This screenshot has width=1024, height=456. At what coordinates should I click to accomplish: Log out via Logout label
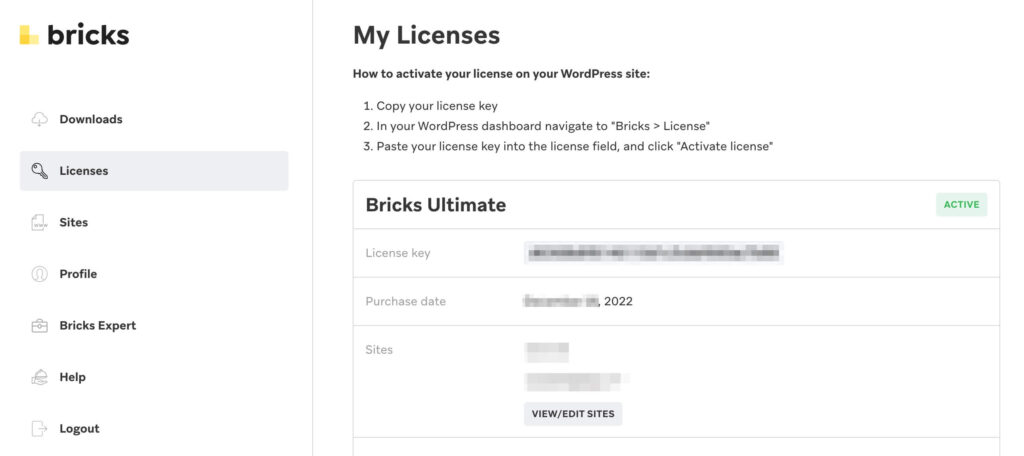80,429
